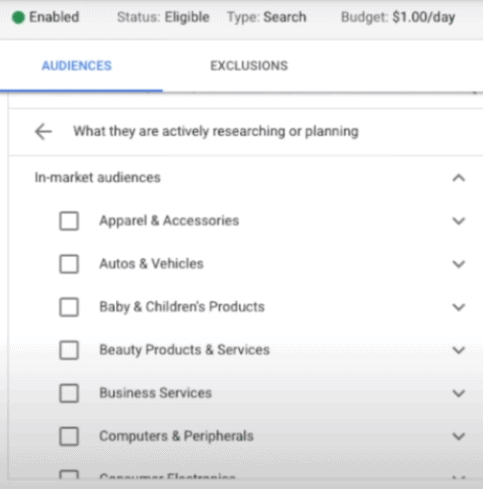Click the Type: Search text
The height and width of the screenshot is (489, 483).
click(267, 17)
